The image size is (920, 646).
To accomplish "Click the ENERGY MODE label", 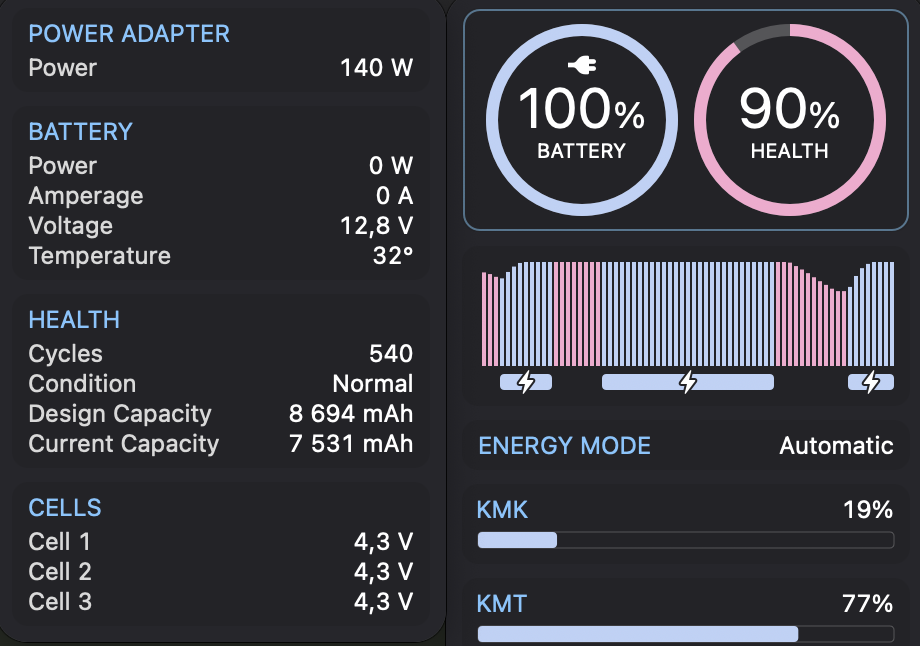I will [x=564, y=445].
